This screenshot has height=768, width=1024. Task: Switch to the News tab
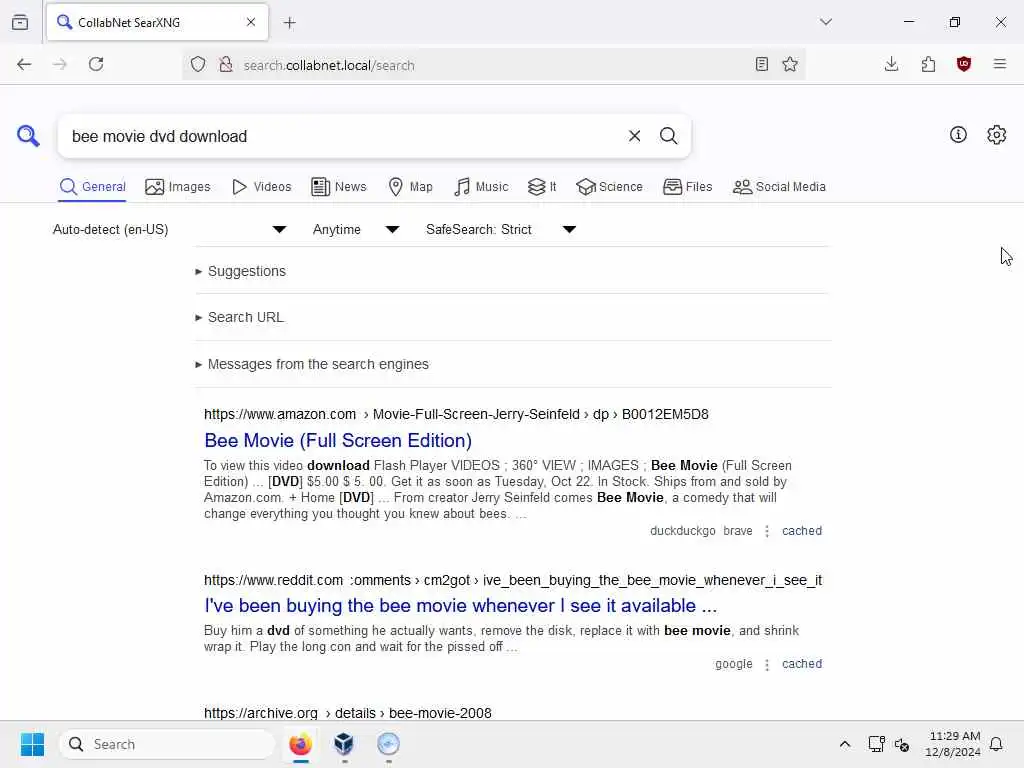(339, 187)
